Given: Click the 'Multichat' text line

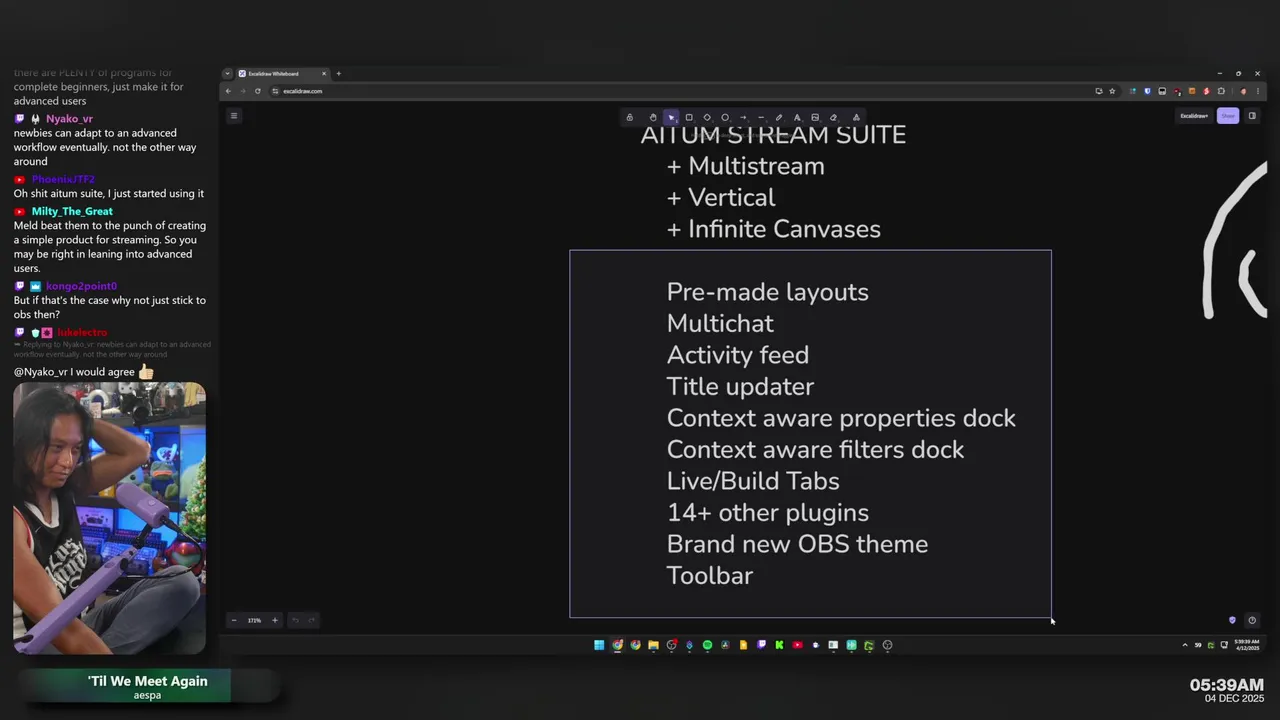Looking at the screenshot, I should click(x=720, y=323).
